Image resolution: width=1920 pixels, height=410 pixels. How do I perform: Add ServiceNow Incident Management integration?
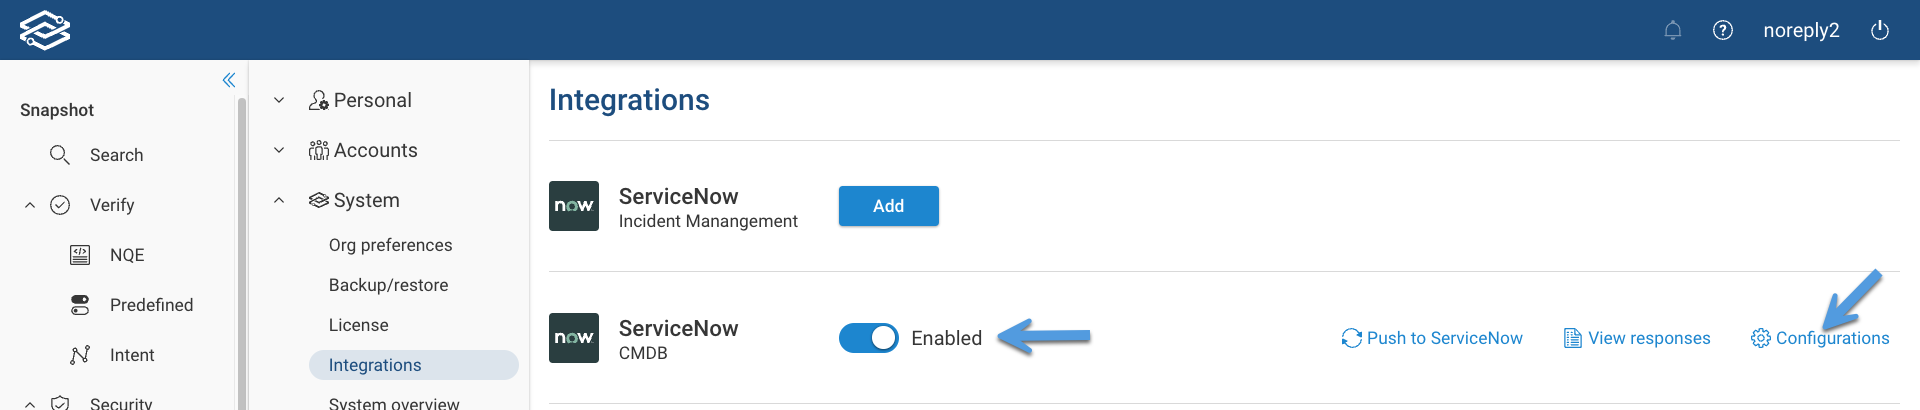[888, 206]
